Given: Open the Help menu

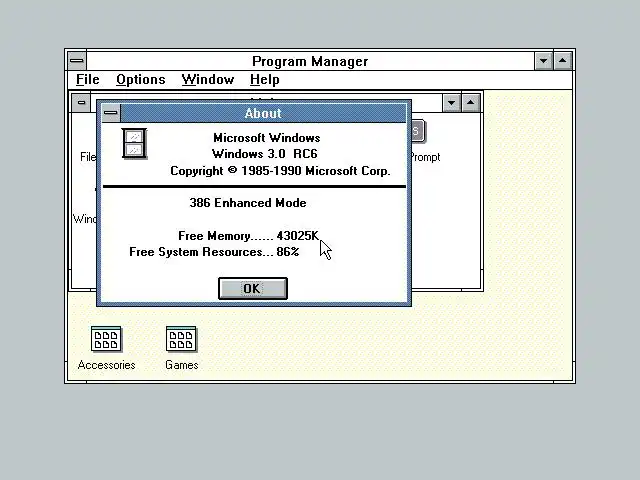Looking at the screenshot, I should pyautogui.click(x=265, y=80).
